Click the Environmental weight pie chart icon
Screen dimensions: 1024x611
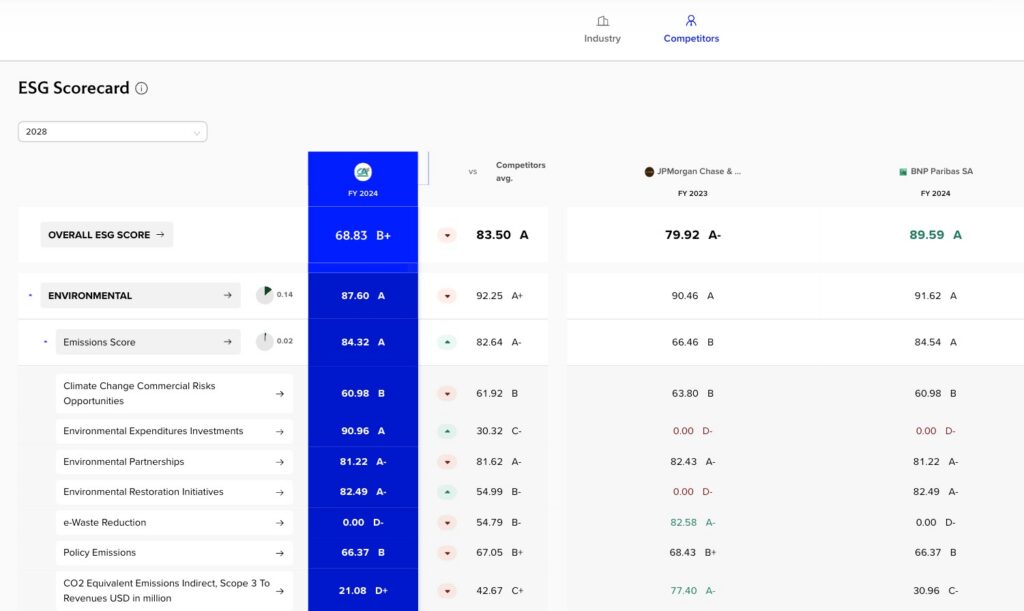pos(264,295)
